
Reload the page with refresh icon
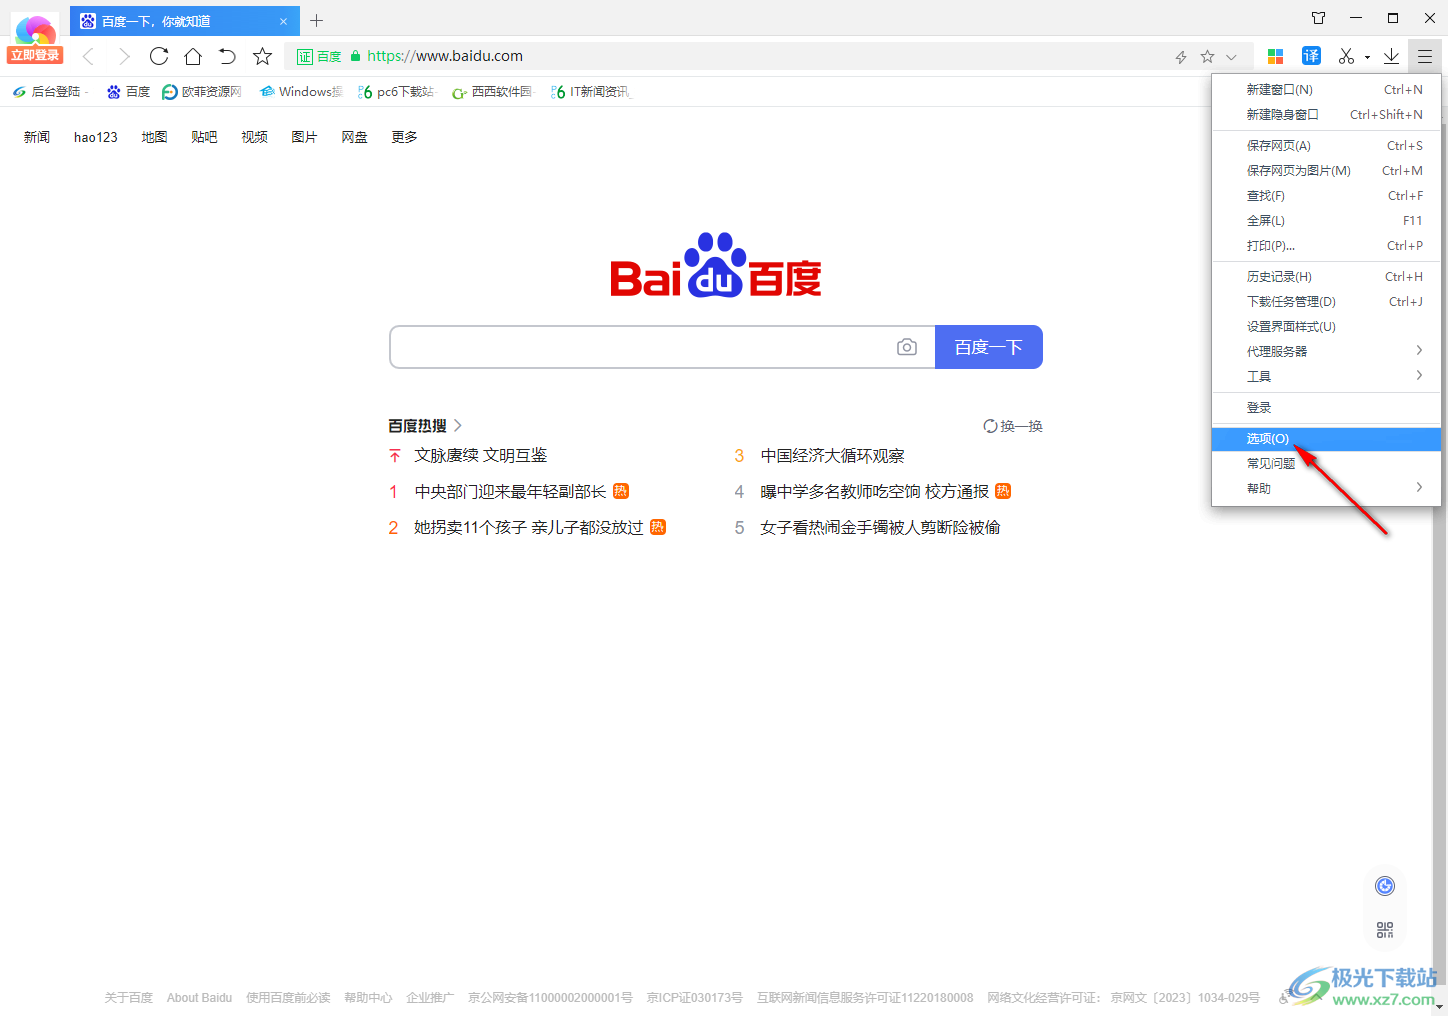159,56
